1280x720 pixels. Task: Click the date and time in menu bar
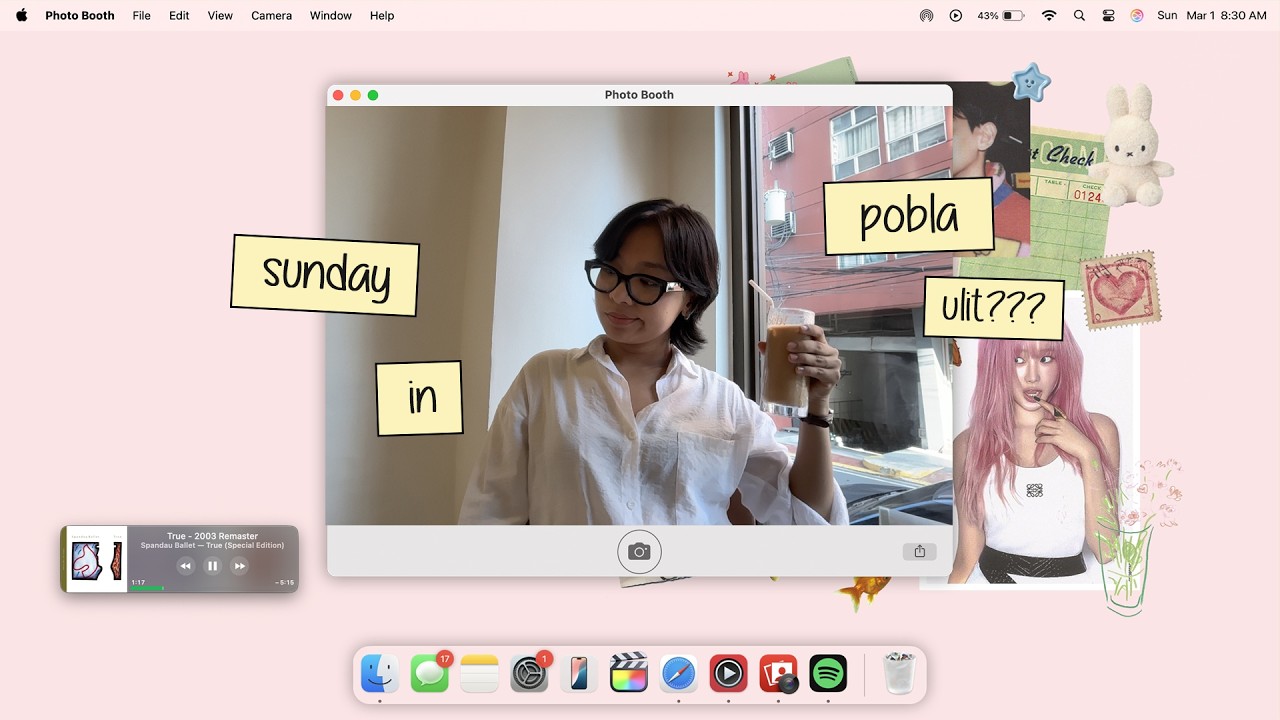coord(1212,15)
